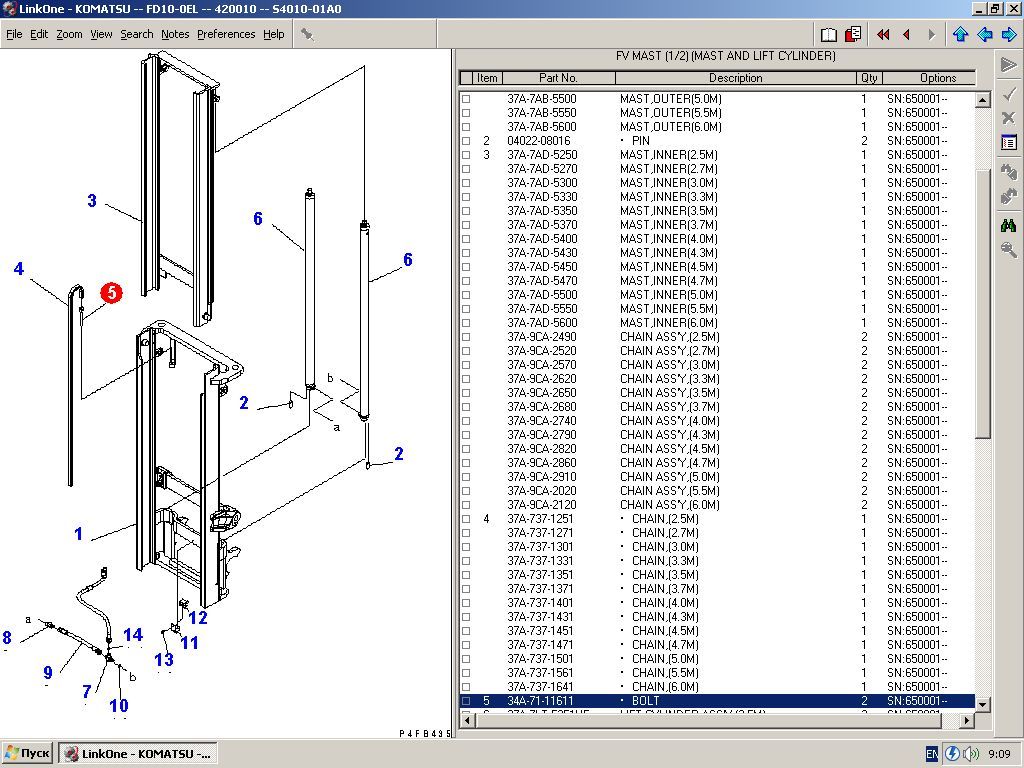The image size is (1024, 768).
Task: Click the LinkOne - KOMATSU taskbar button
Action: pos(138,754)
